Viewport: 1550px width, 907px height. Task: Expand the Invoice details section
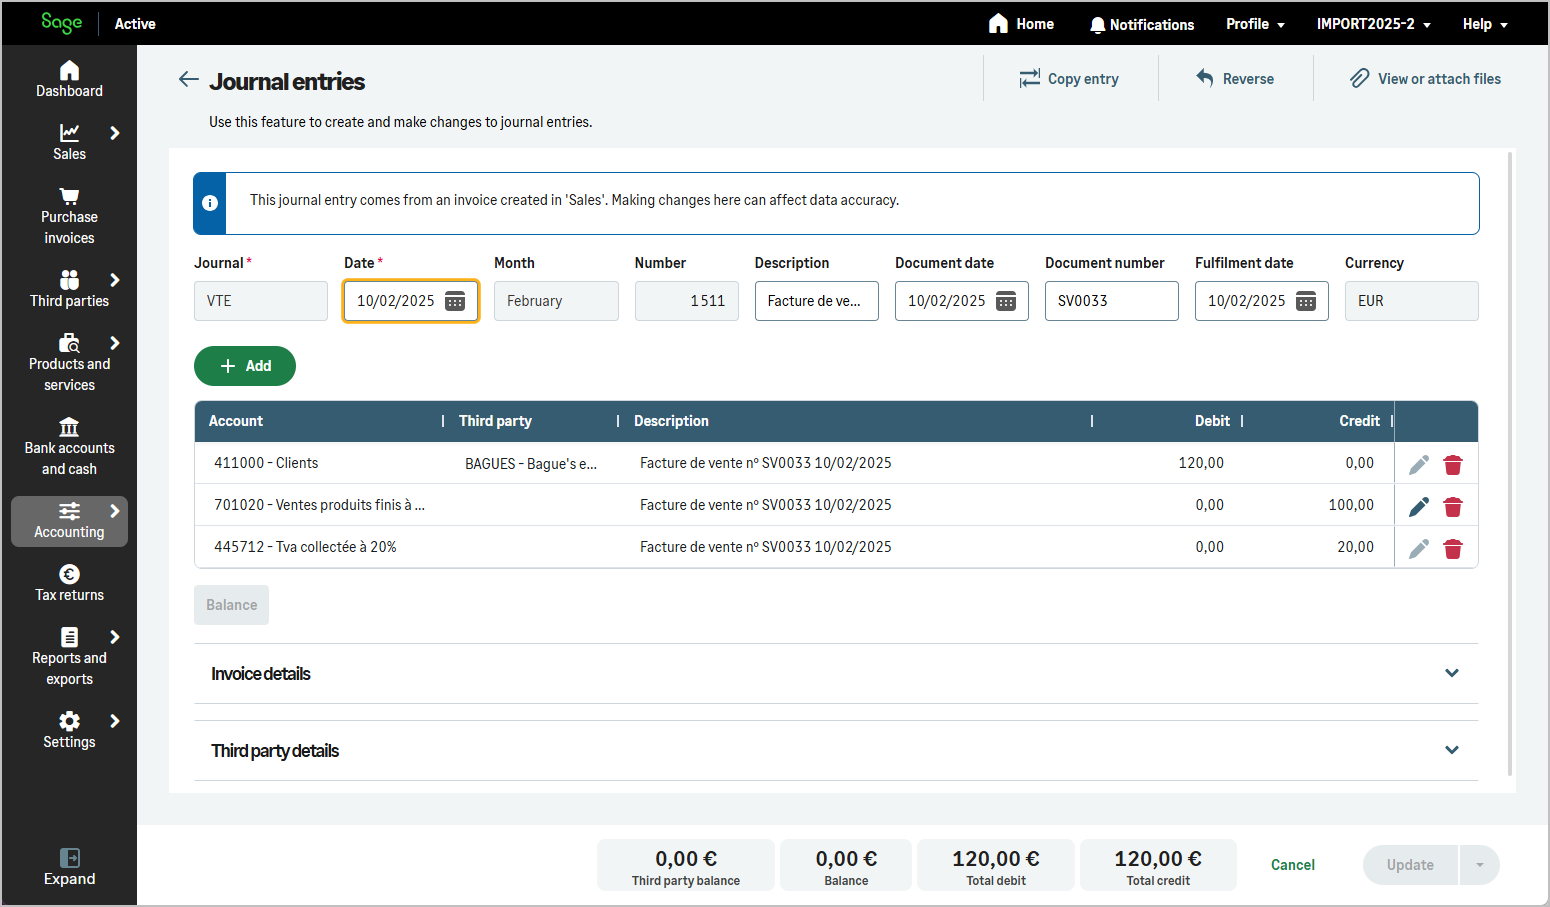pos(836,673)
